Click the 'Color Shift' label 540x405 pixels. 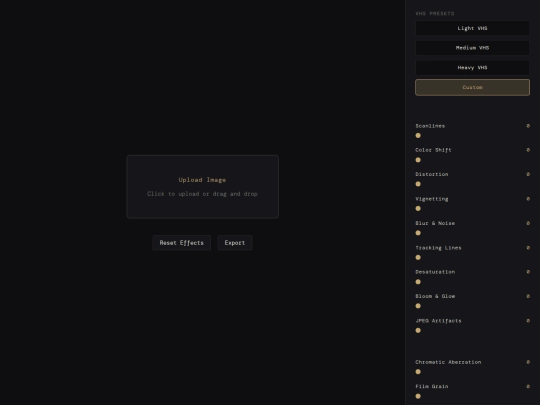(x=433, y=150)
